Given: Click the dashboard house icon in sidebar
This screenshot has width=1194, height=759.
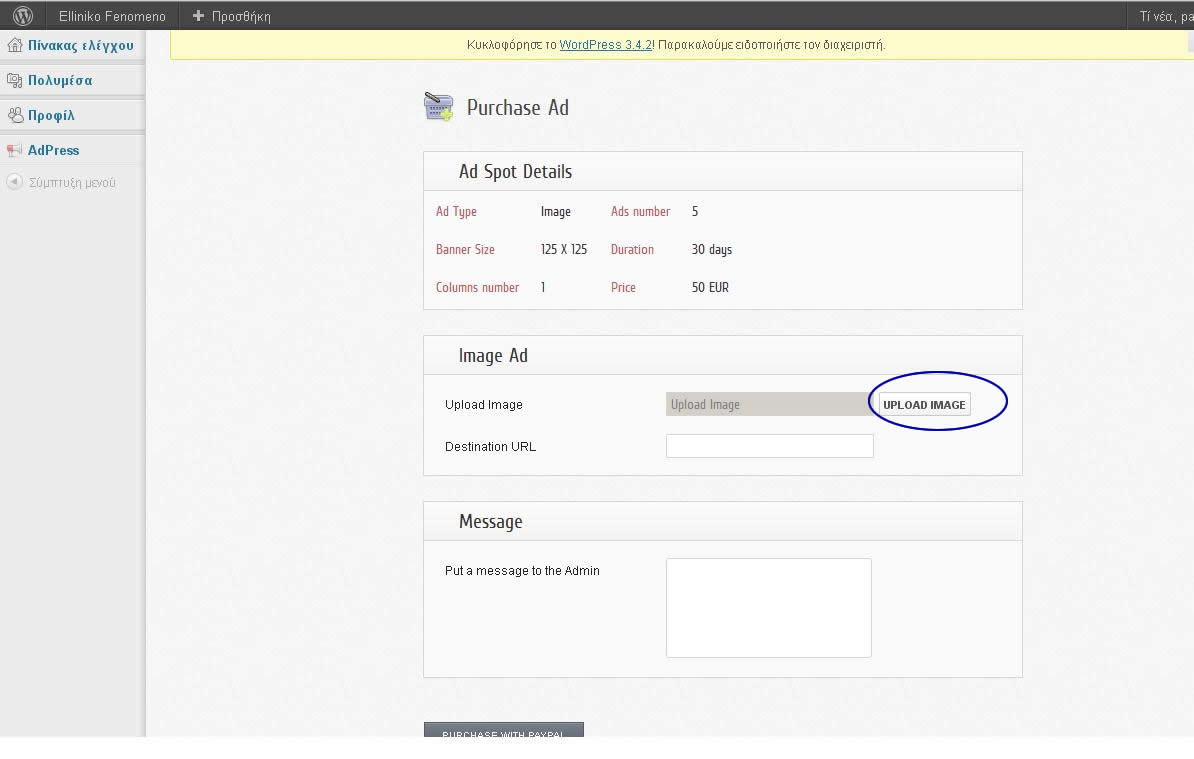Looking at the screenshot, I should coord(14,45).
